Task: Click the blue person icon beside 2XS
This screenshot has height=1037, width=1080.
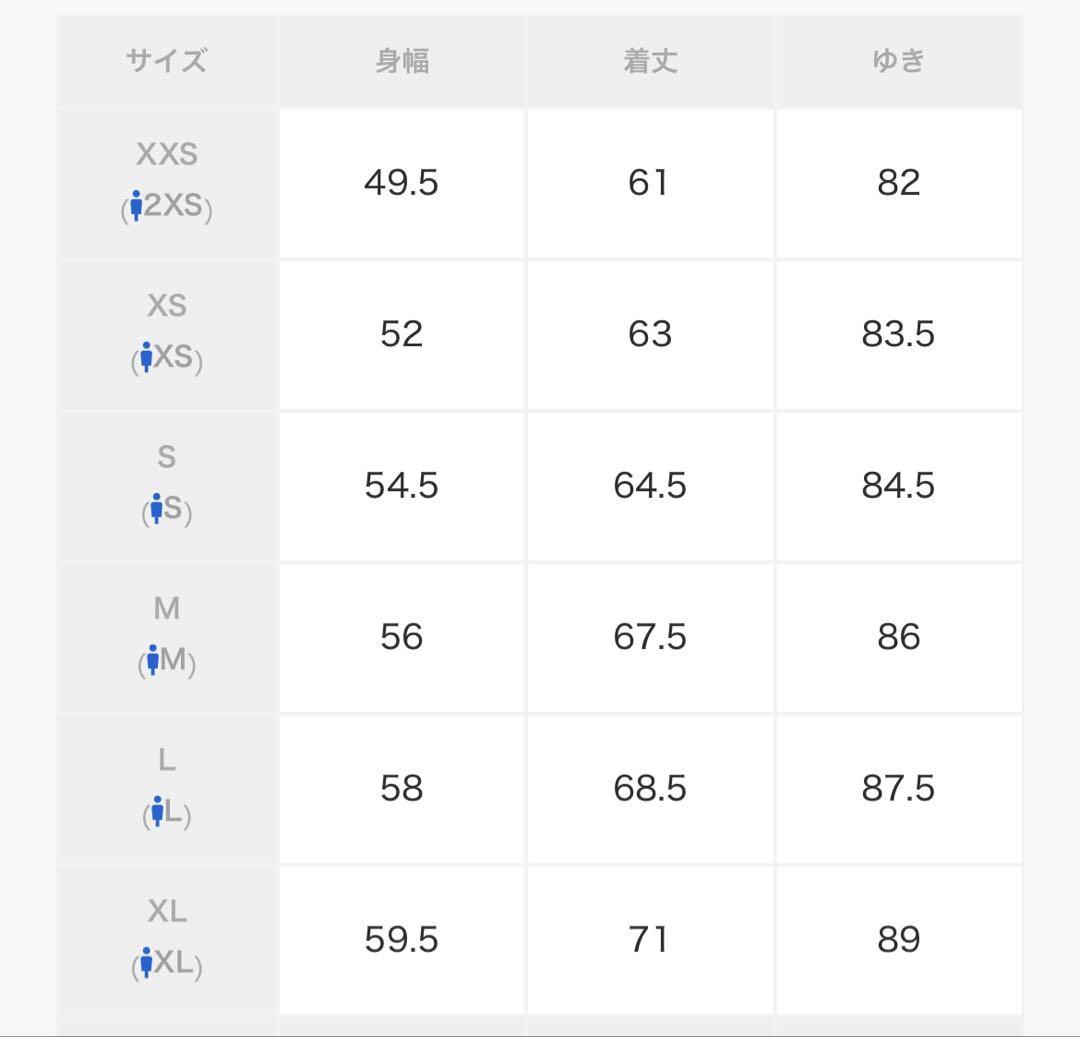Action: tap(136, 205)
